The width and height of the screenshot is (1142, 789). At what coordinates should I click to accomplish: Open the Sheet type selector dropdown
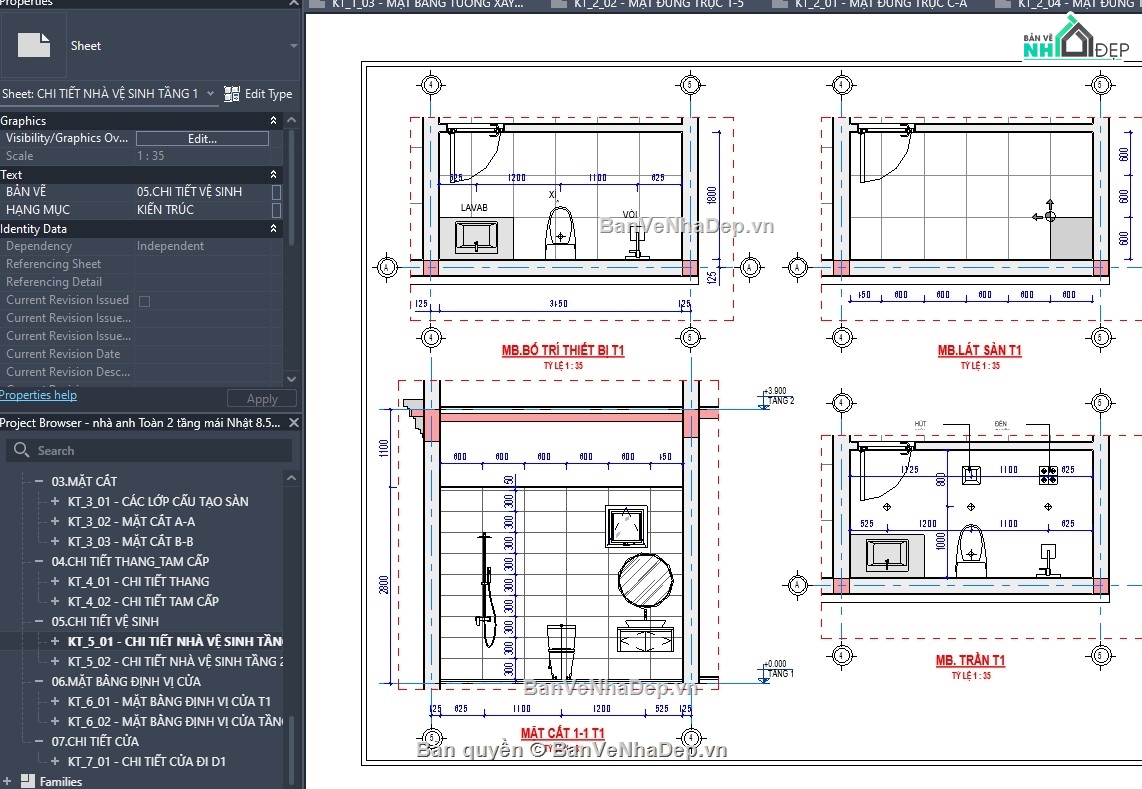coord(210,93)
